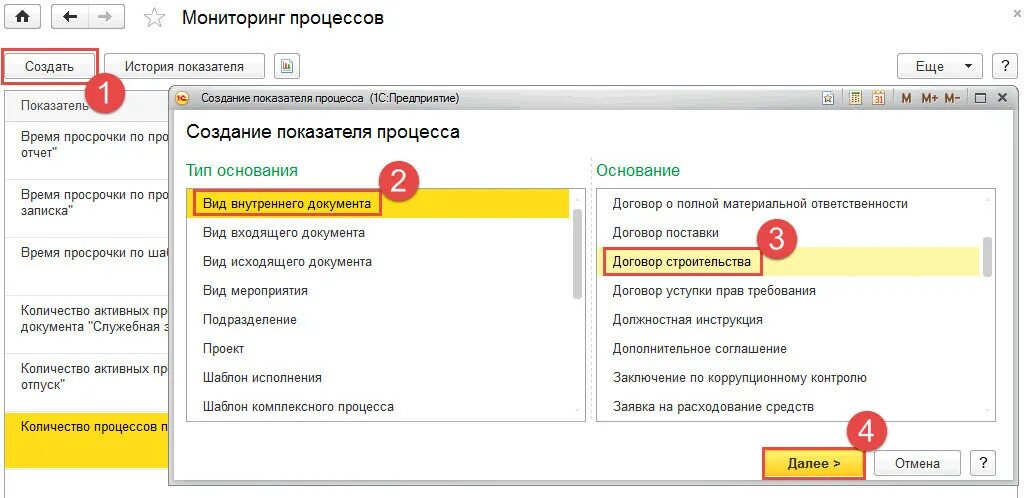Select Должностная инструкция in Основание list
This screenshot has width=1024, height=498.
click(x=788, y=320)
